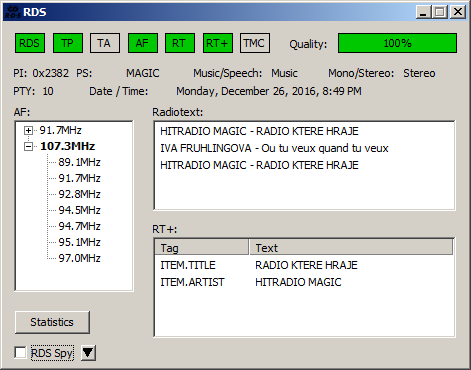Close the RDS window
The width and height of the screenshot is (471, 370).
(458, 12)
